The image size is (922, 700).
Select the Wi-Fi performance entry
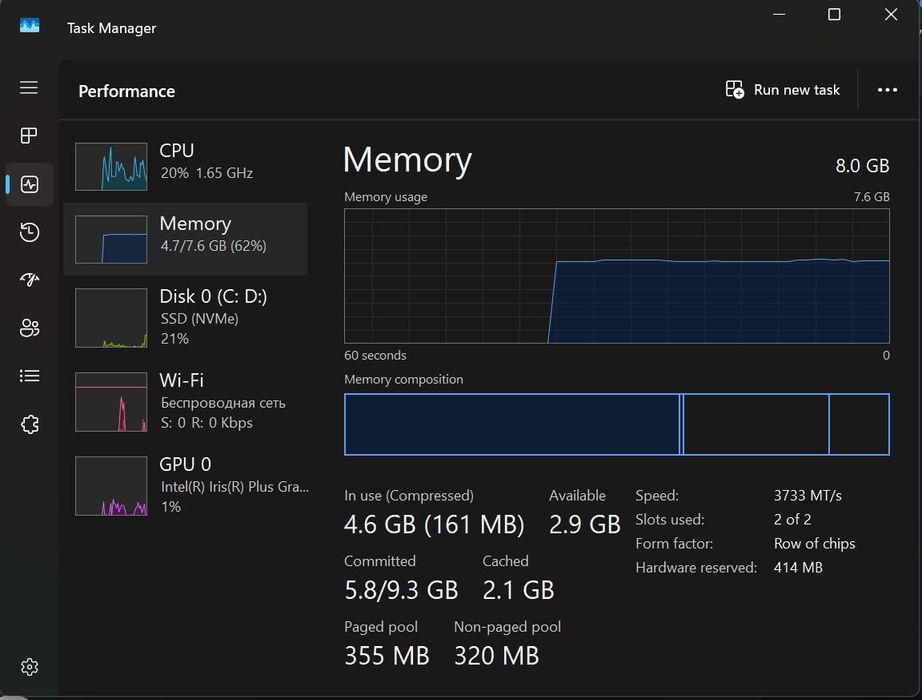[185, 400]
